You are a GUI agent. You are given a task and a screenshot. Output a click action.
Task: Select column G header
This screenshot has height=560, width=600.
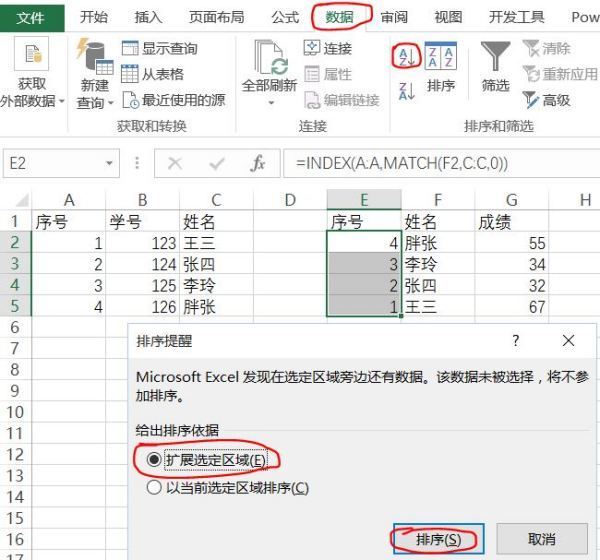(512, 200)
